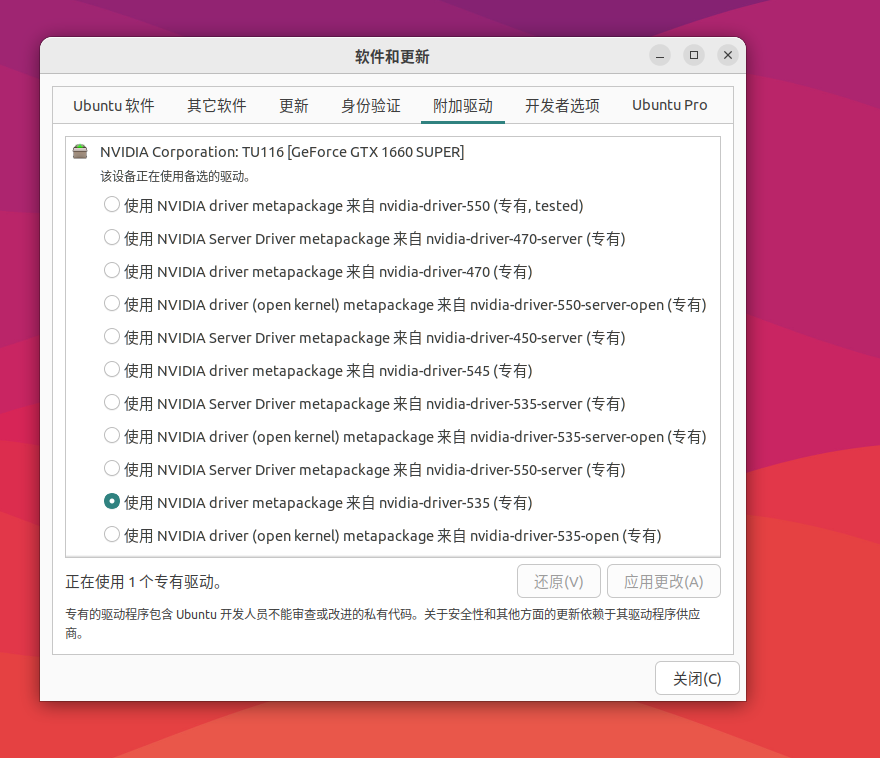Click the 正在使用 1 个专有驱动 status text

click(144, 582)
